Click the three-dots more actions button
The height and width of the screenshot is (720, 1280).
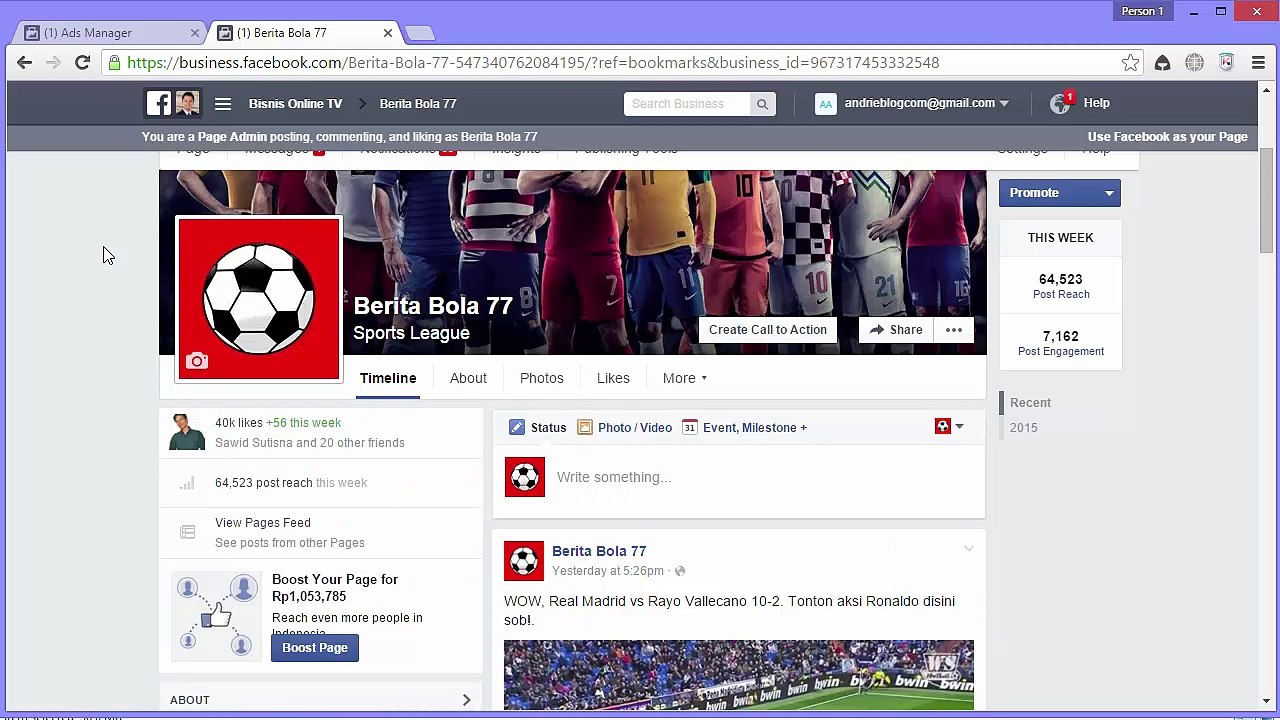pos(954,330)
